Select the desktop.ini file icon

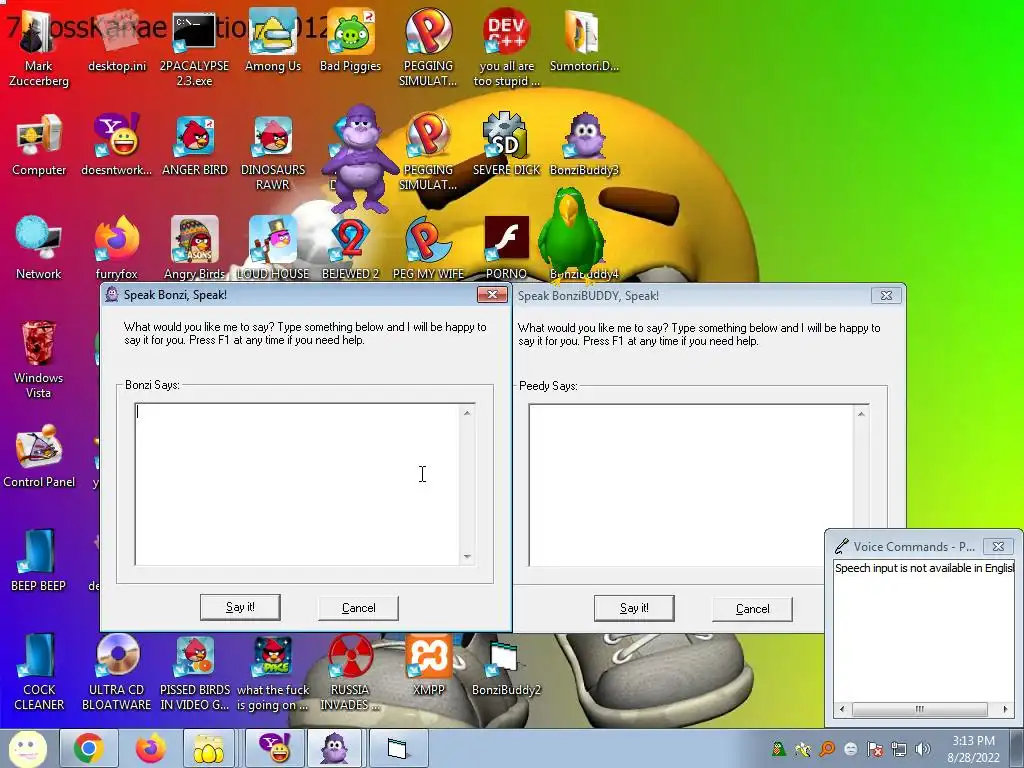click(117, 40)
